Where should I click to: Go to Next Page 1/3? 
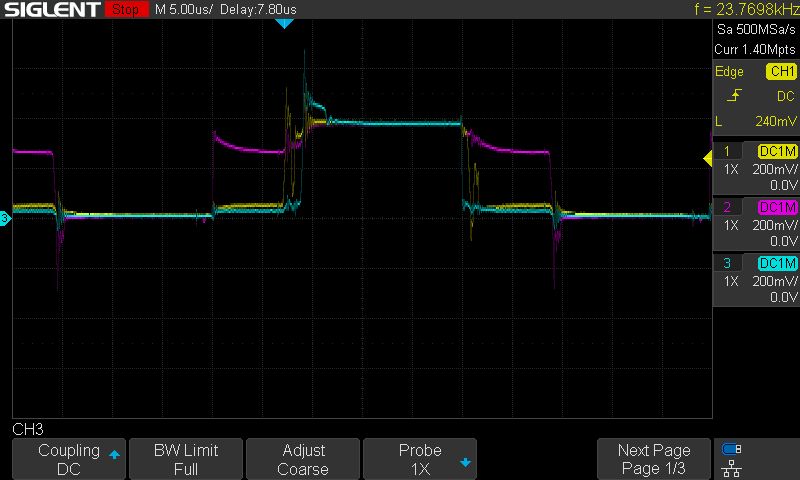click(x=654, y=459)
